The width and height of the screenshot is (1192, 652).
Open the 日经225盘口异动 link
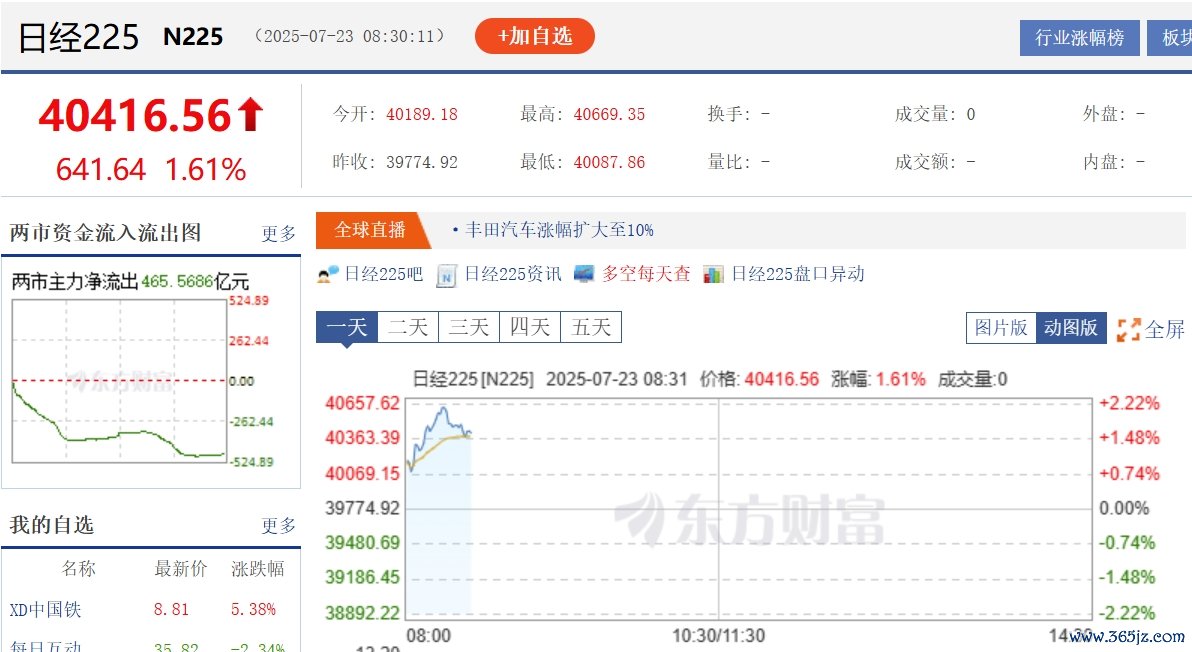click(798, 274)
